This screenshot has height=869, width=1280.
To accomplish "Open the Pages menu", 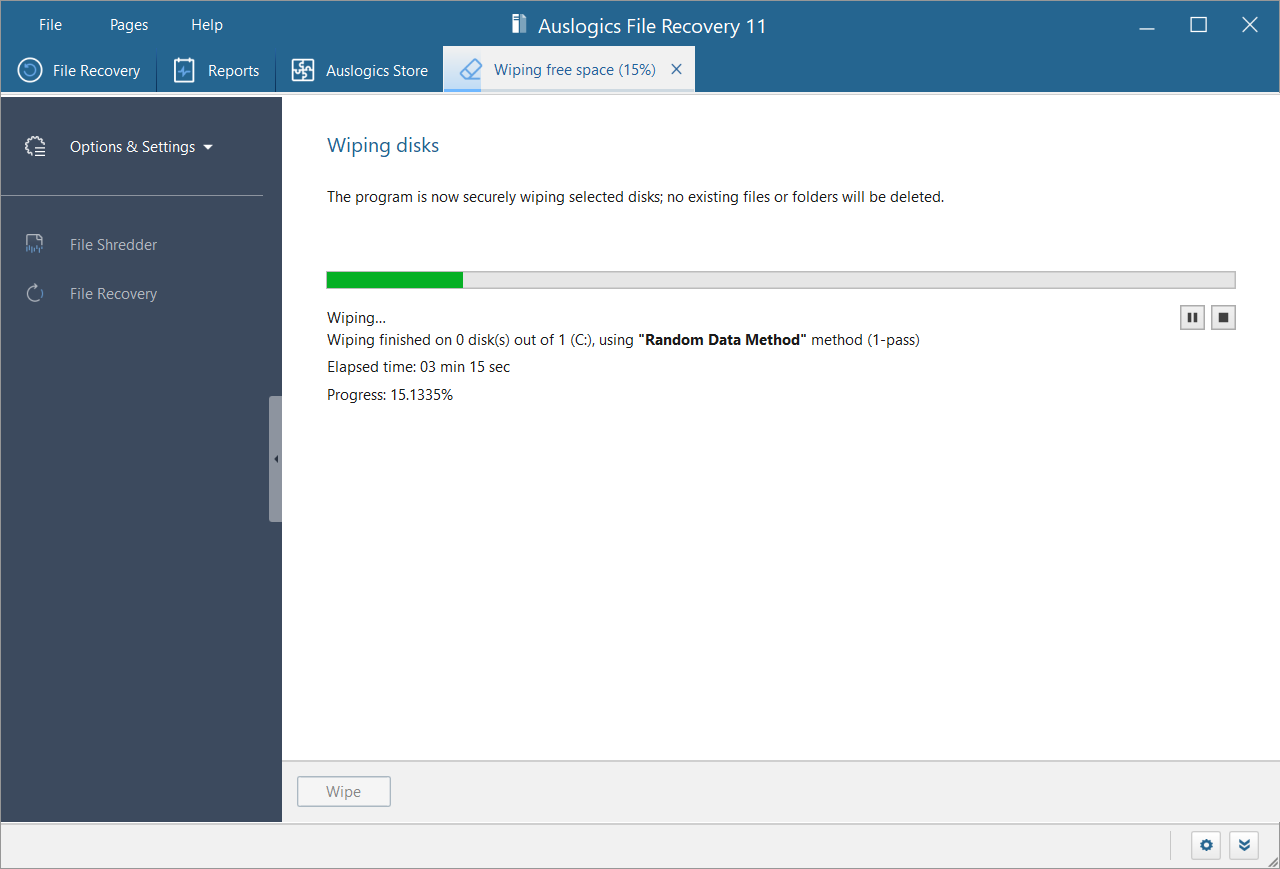I will point(129,25).
